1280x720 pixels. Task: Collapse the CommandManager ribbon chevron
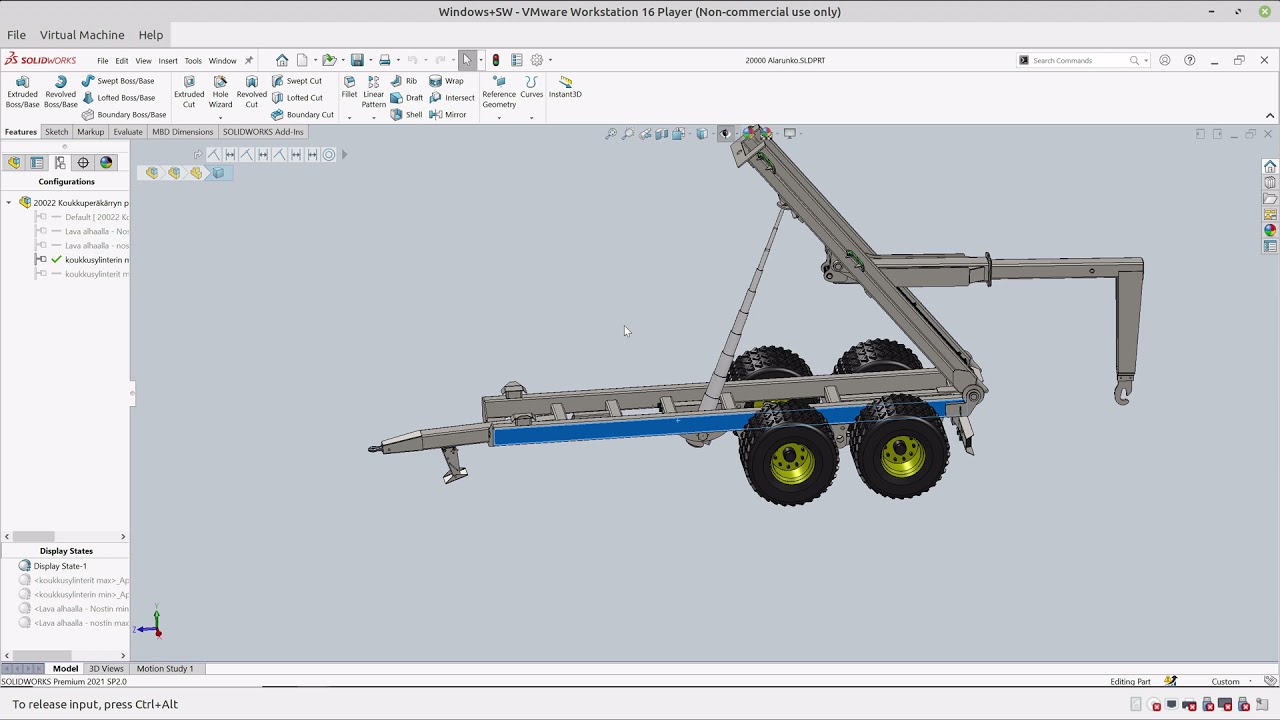pyautogui.click(x=1270, y=116)
